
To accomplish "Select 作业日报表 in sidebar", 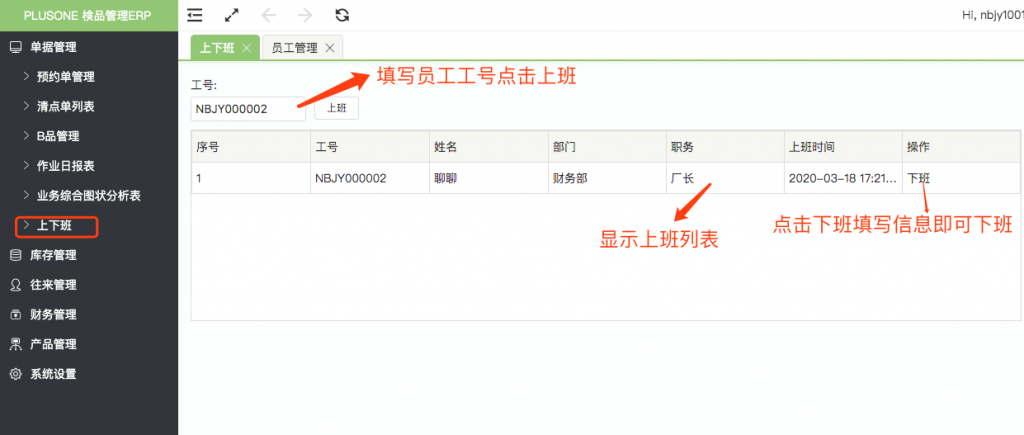I will click(x=66, y=166).
